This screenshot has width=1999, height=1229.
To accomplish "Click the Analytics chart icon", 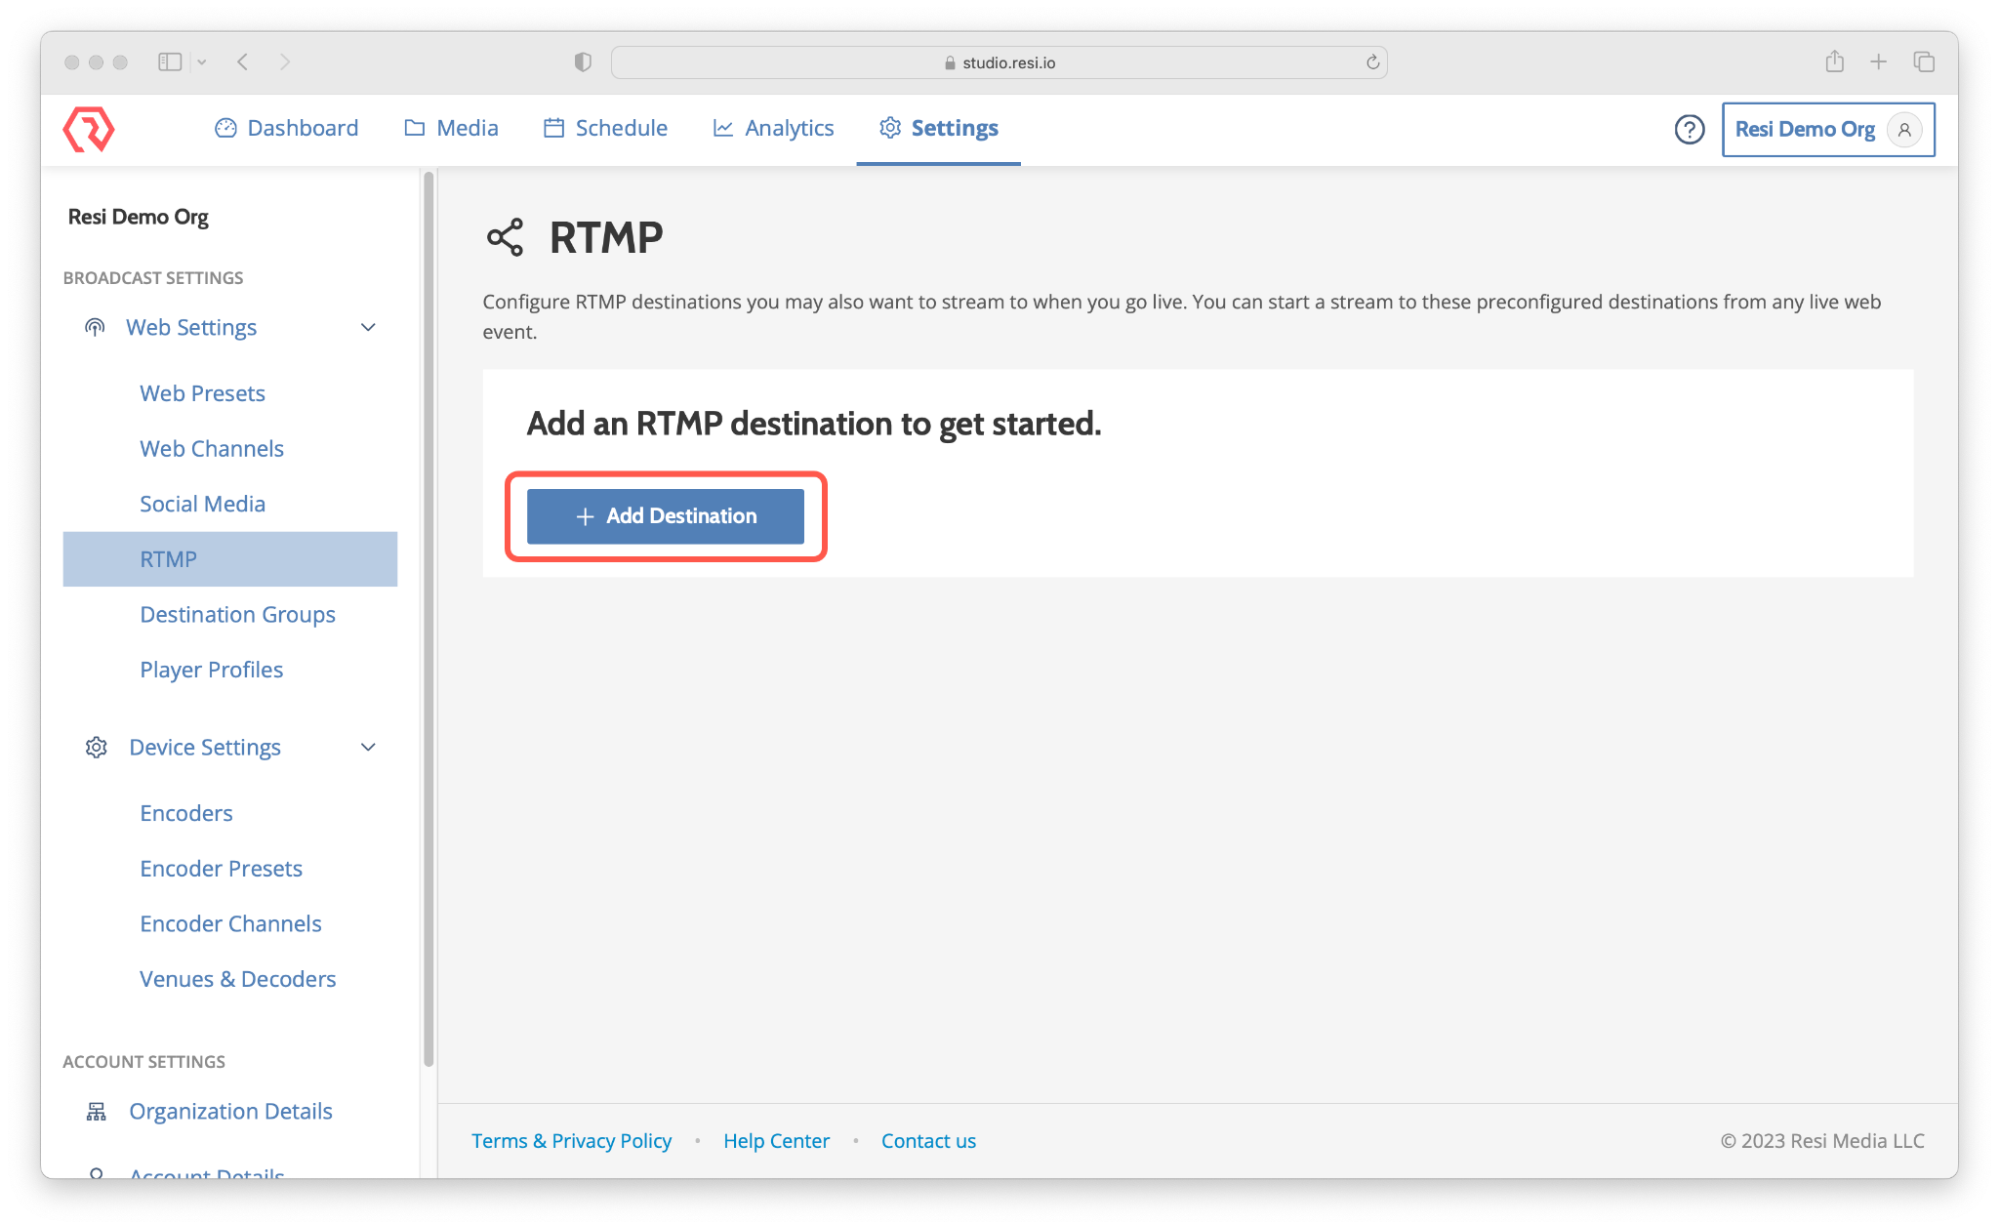I will 722,128.
